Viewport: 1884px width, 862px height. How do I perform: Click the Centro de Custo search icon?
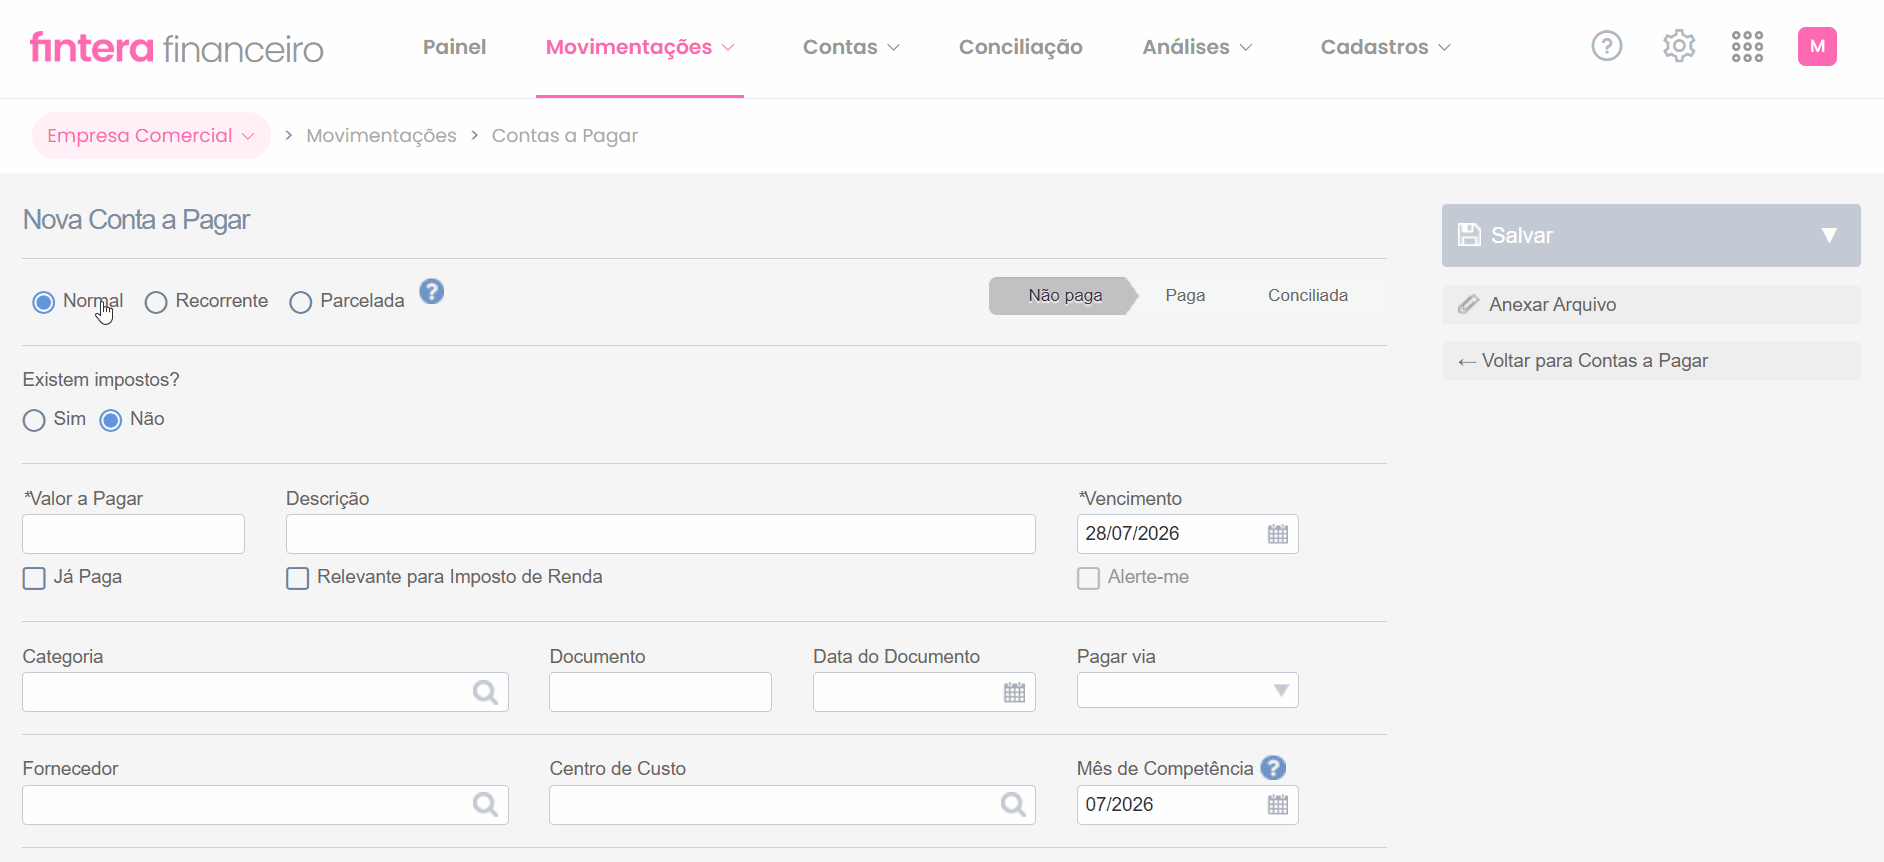(1013, 804)
